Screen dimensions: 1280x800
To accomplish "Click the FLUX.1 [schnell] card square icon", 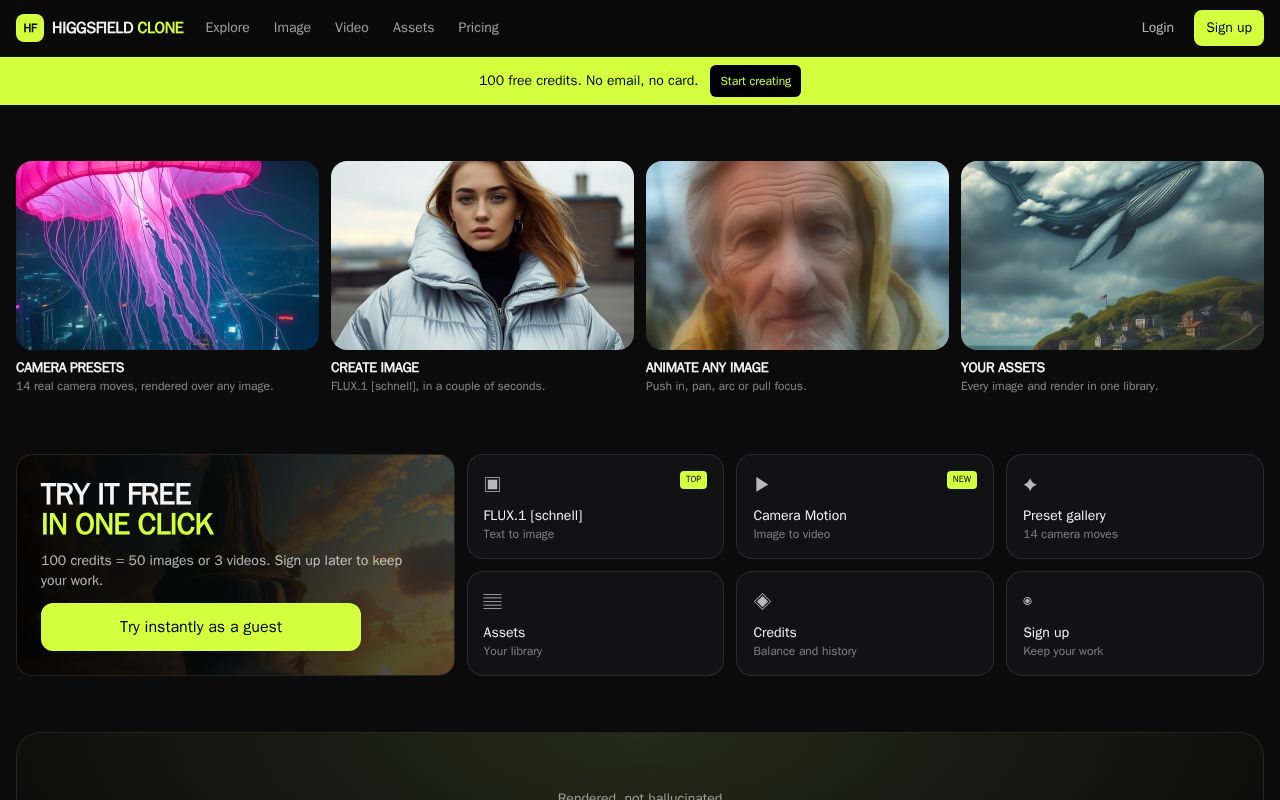I will point(492,484).
